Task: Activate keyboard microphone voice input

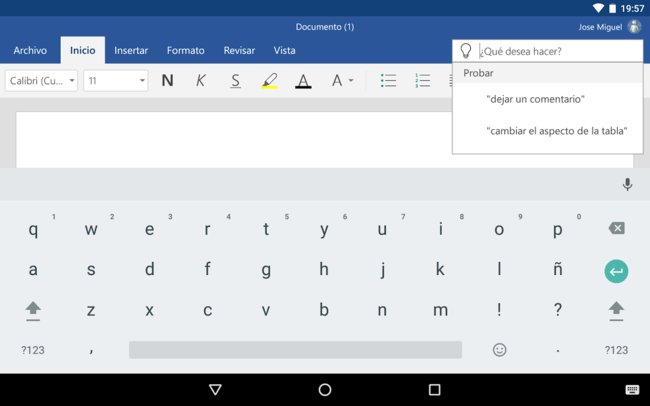Action: click(627, 185)
